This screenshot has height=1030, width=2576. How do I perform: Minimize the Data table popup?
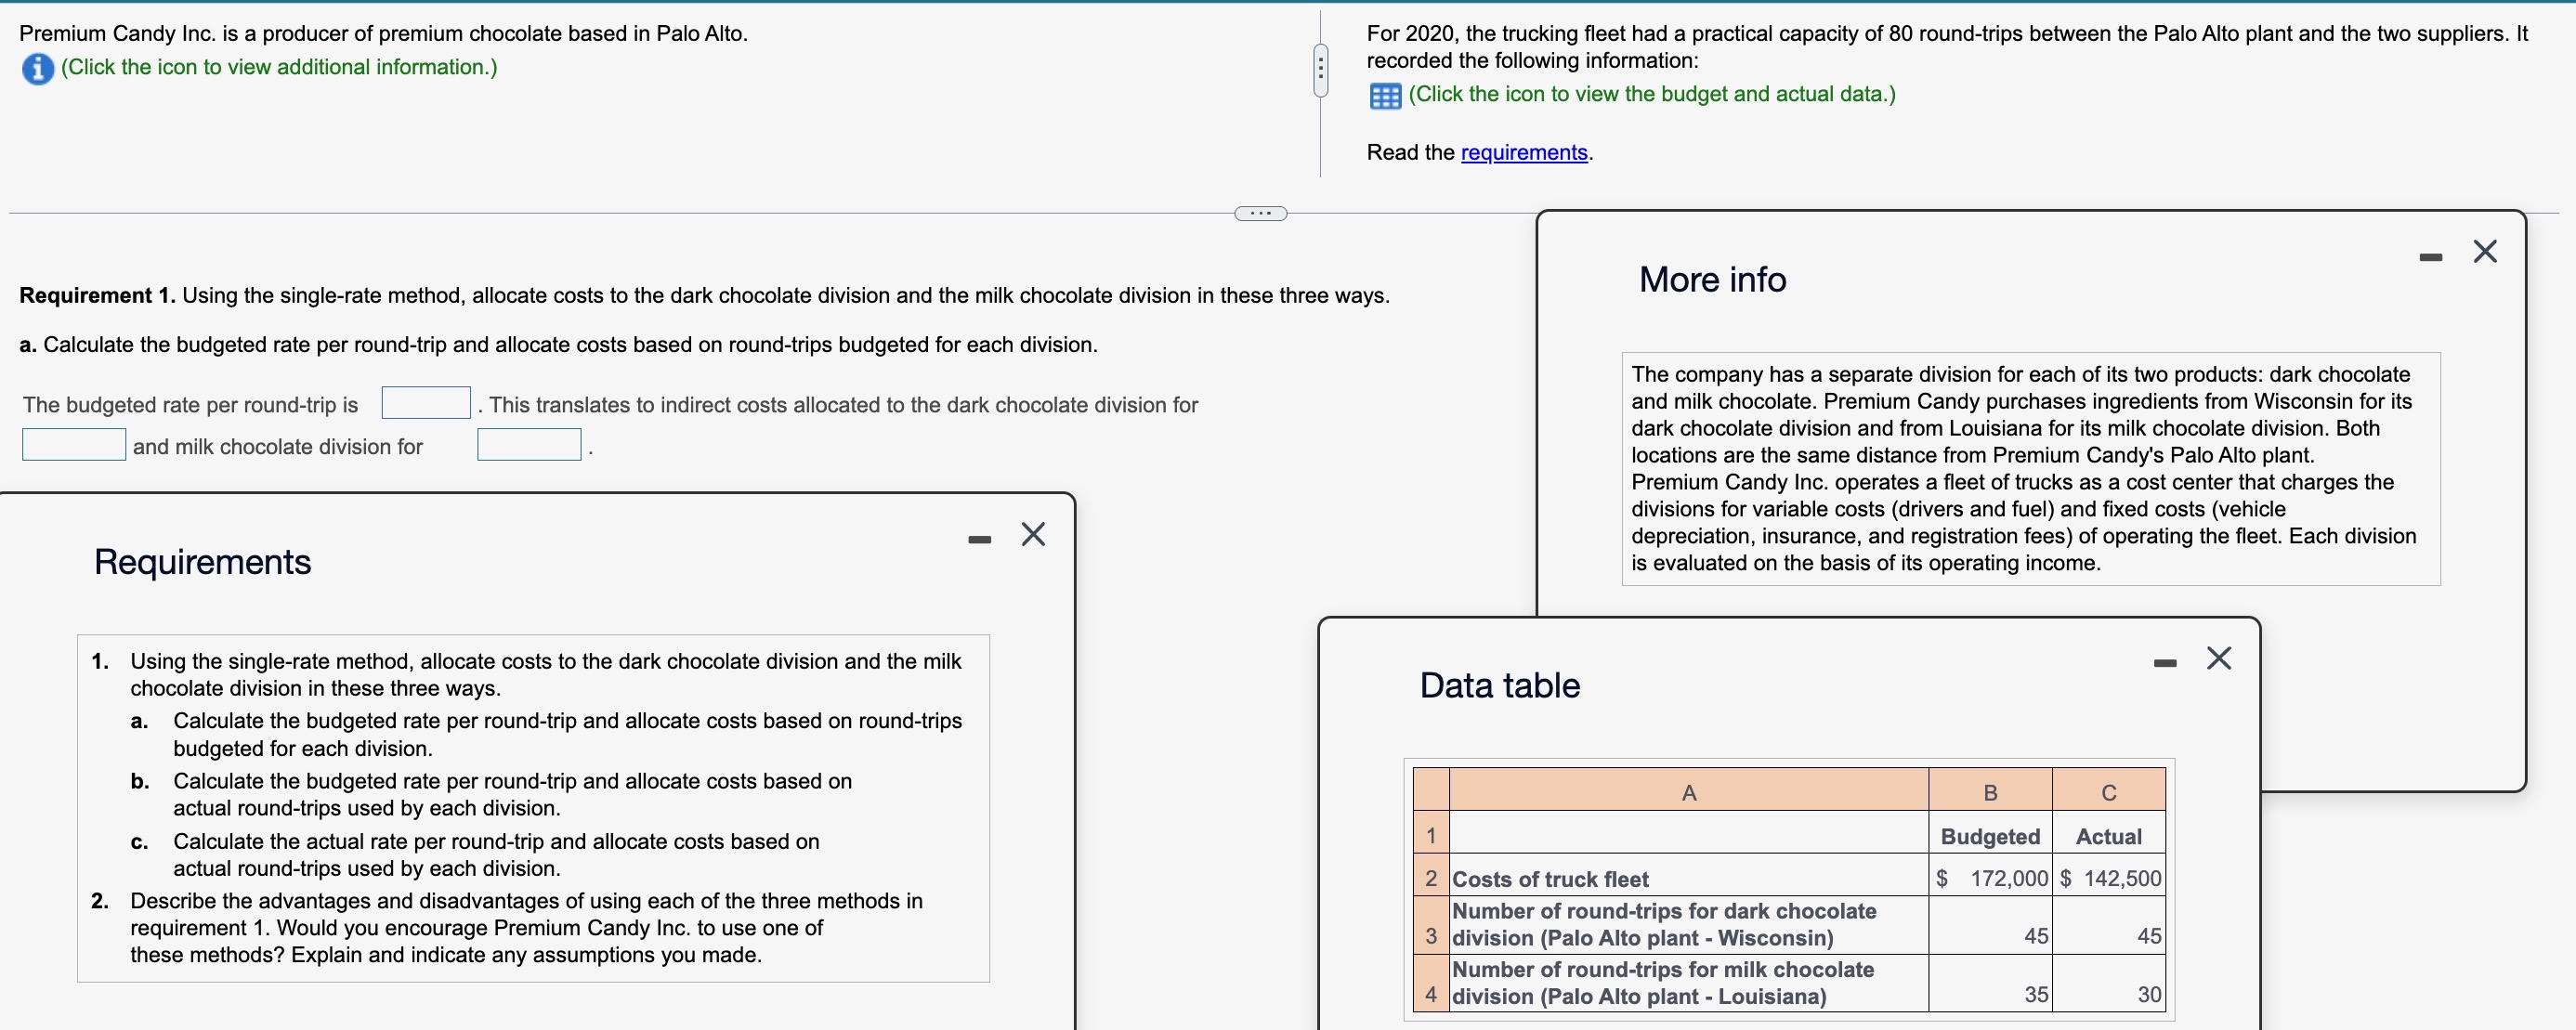[2165, 663]
